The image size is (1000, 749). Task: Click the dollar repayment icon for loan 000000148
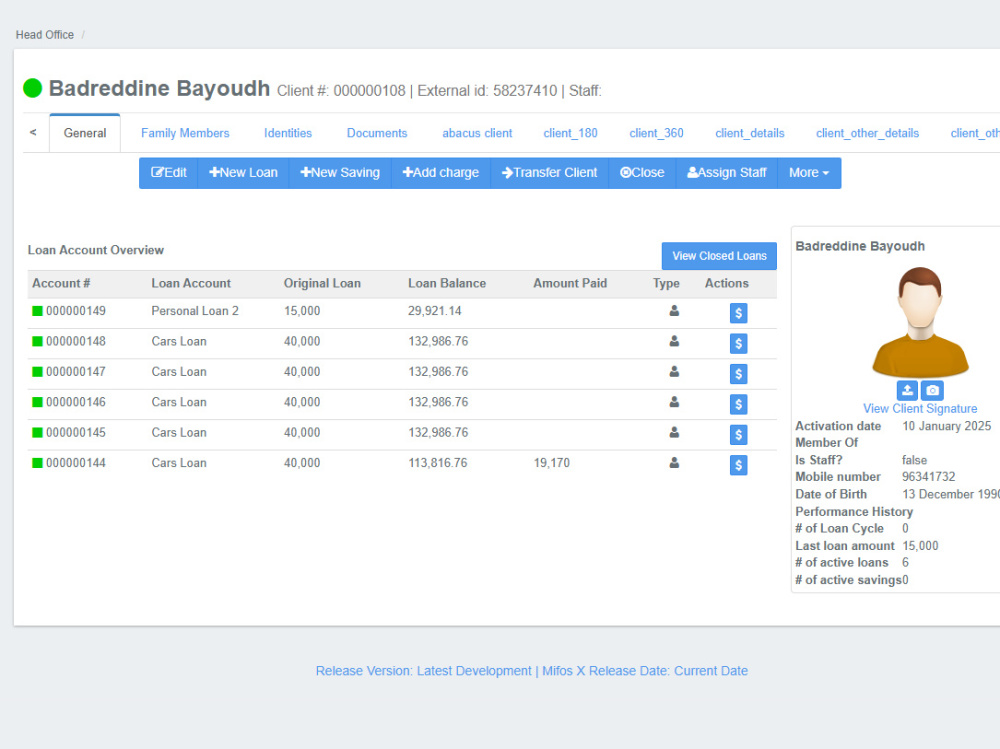[738, 343]
